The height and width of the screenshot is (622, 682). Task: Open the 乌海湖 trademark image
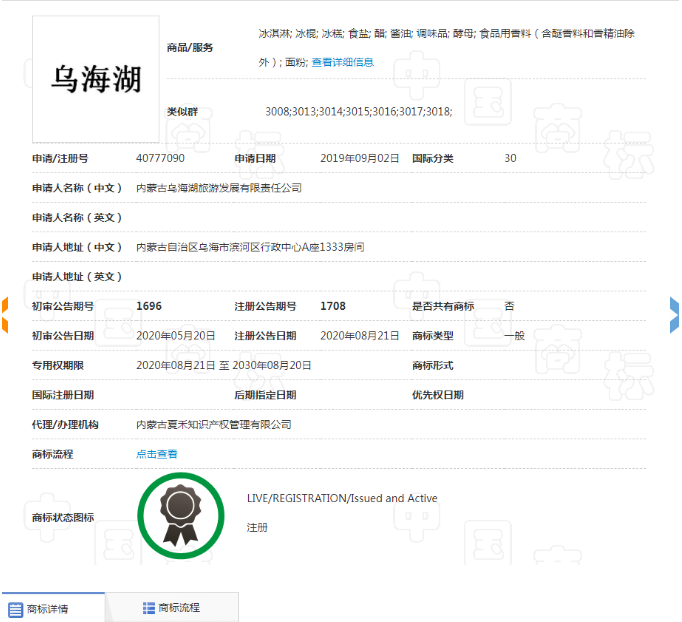(96, 79)
